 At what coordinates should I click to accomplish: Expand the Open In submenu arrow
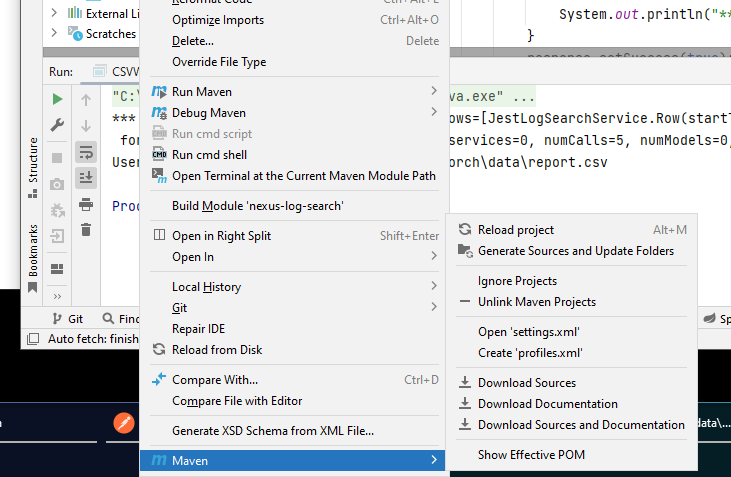point(433,257)
